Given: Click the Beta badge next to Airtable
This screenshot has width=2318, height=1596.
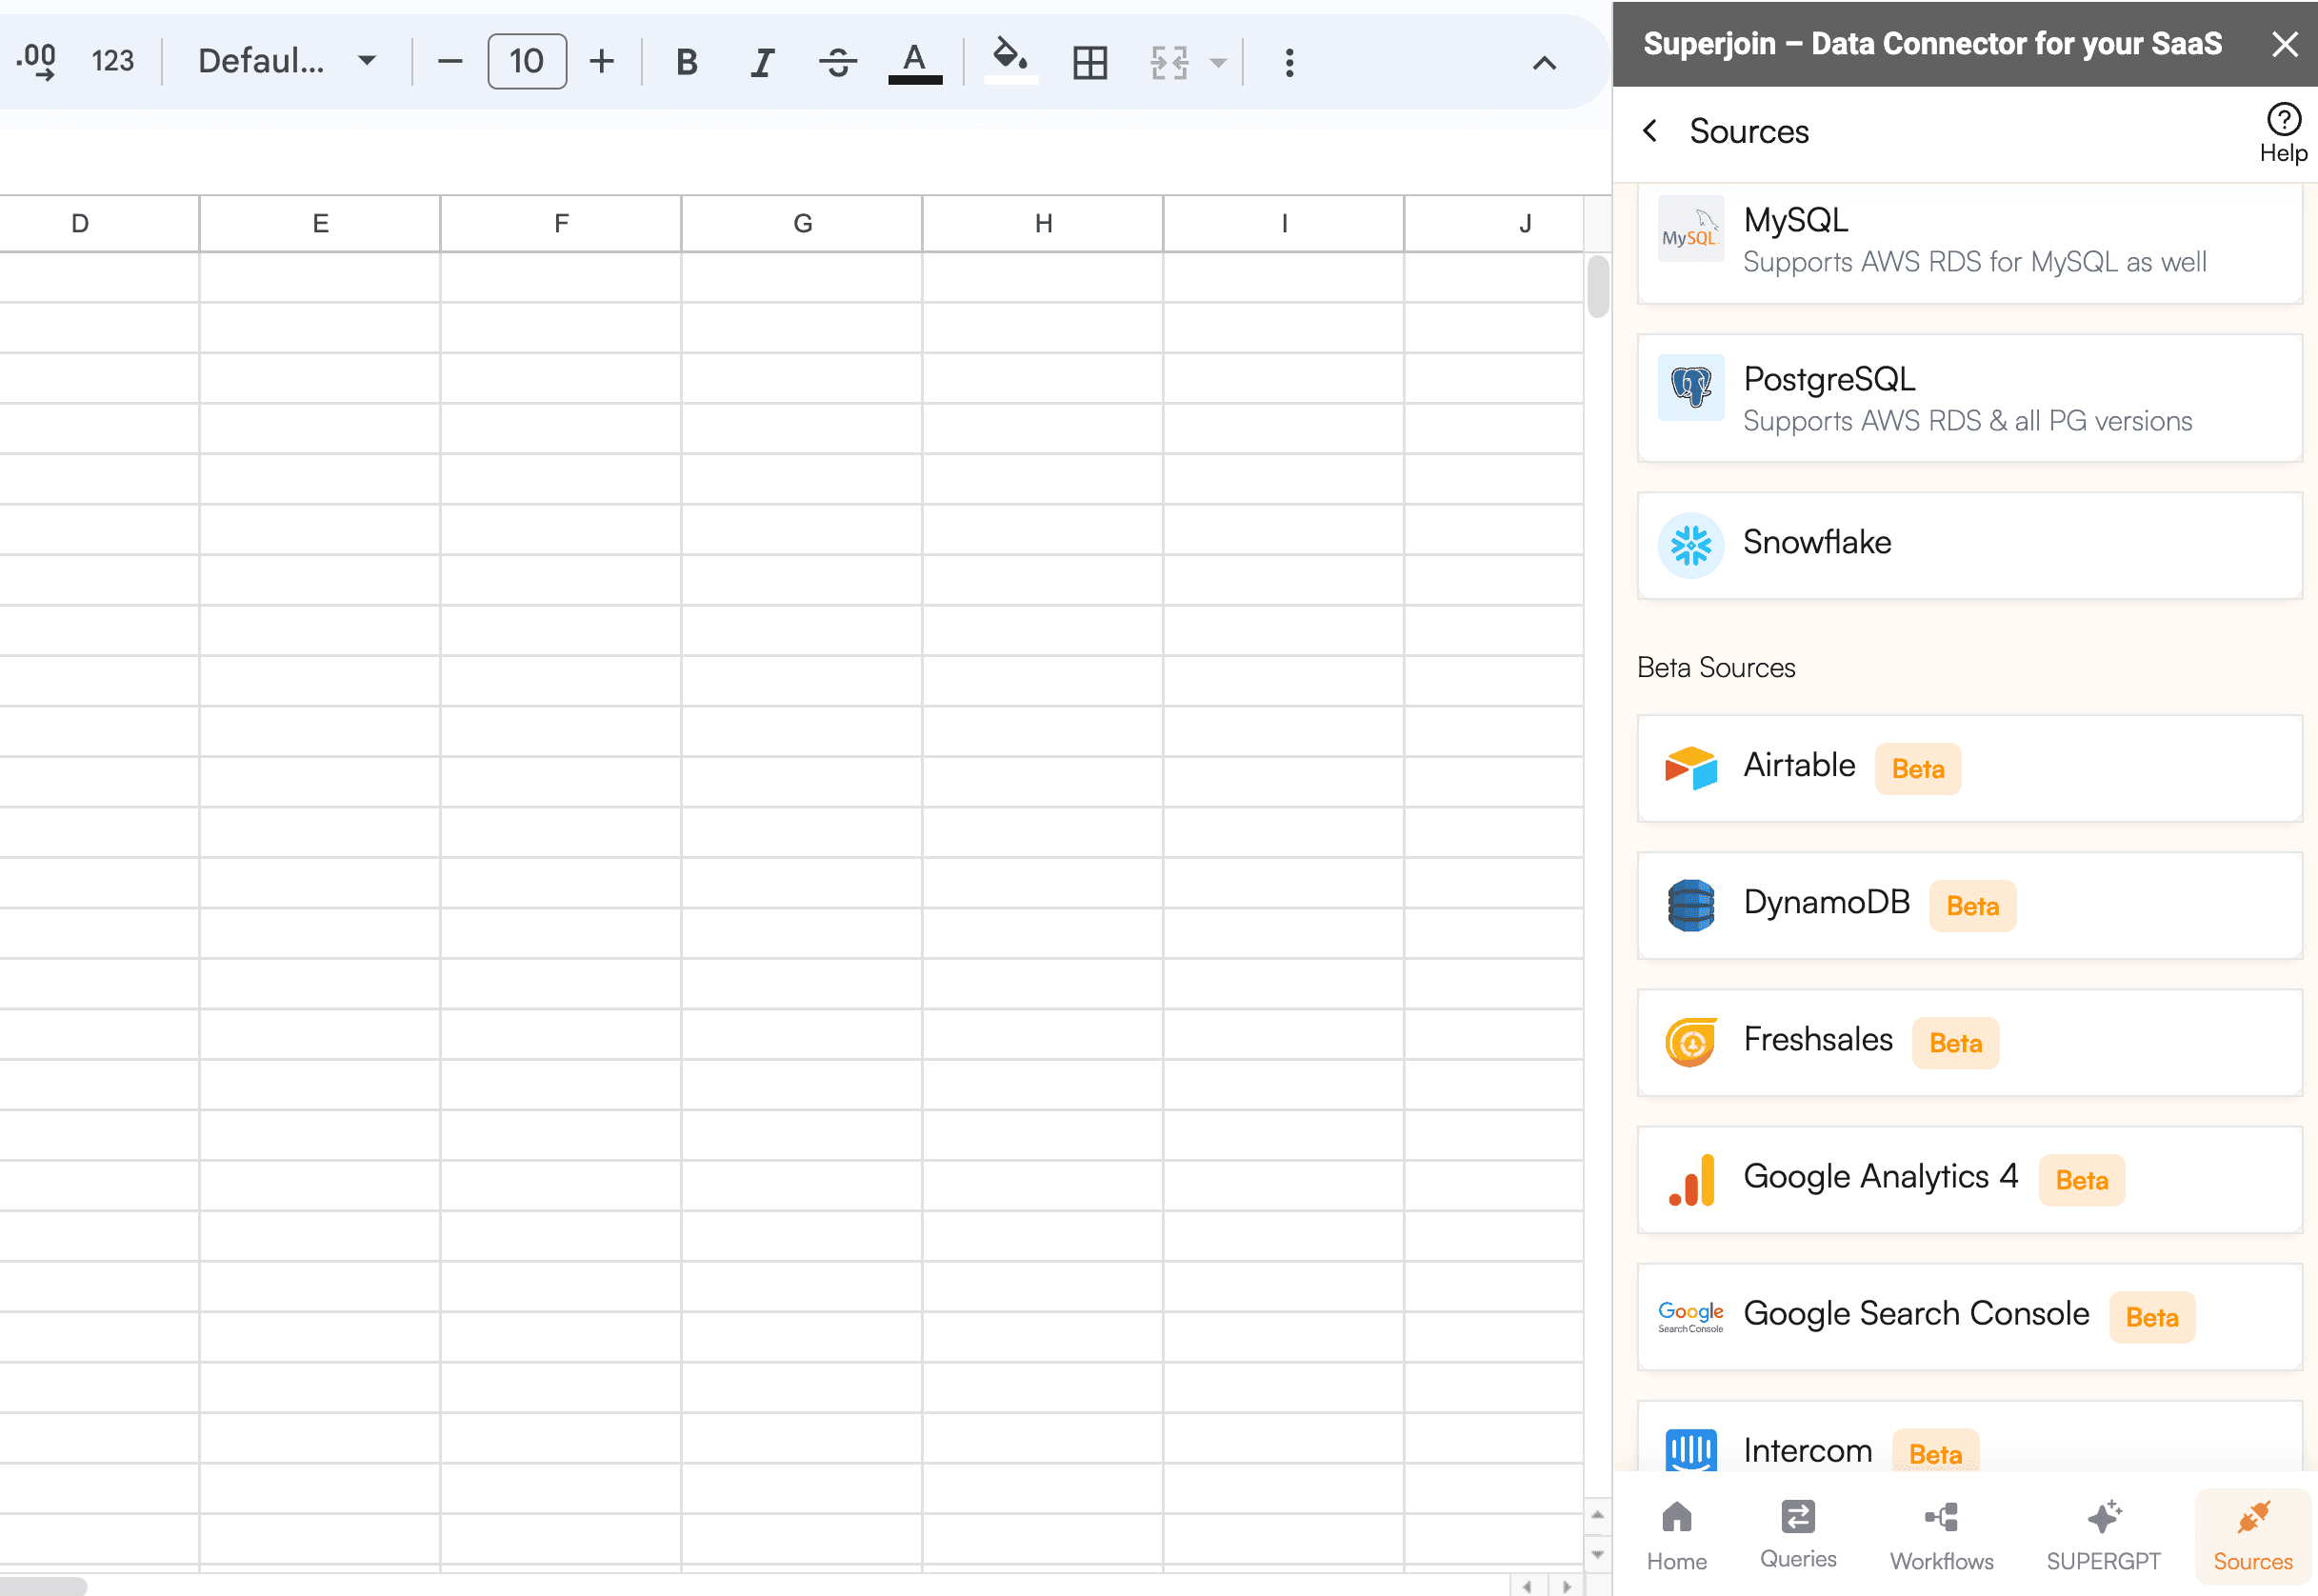Looking at the screenshot, I should click(x=1917, y=768).
